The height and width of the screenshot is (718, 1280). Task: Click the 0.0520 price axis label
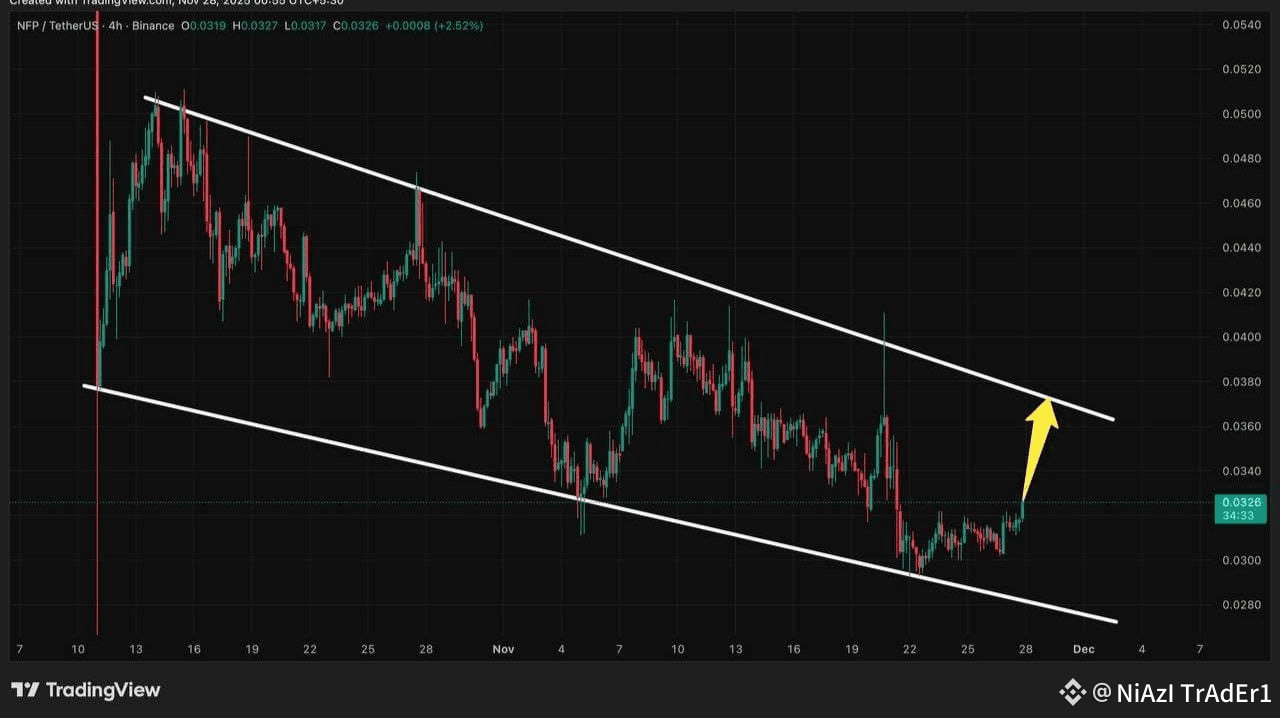tap(1241, 69)
